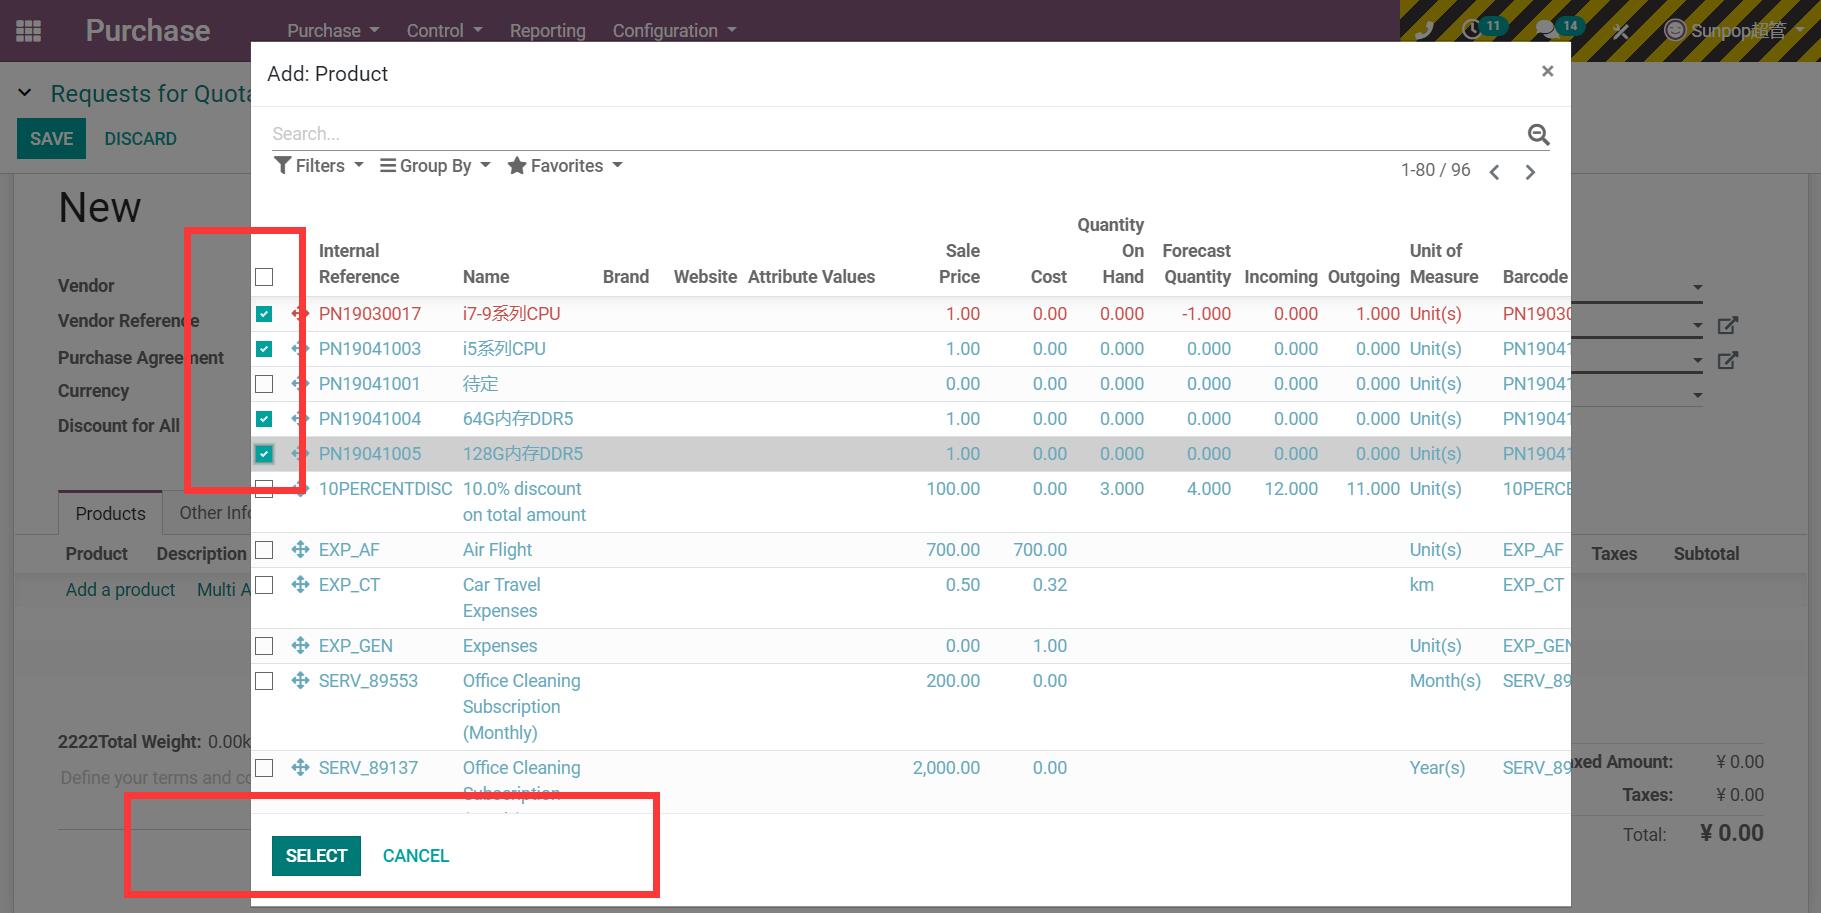Check the PN19041001 product checkbox
Viewport: 1821px width, 913px height.
[x=264, y=384]
